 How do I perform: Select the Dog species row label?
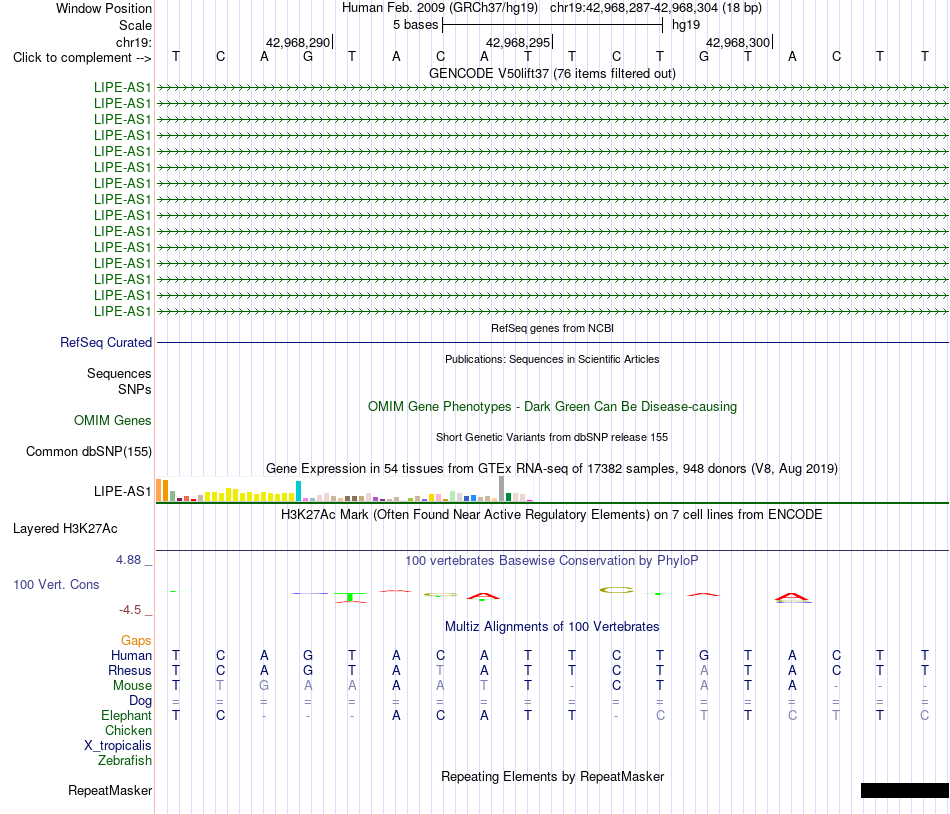click(x=141, y=701)
